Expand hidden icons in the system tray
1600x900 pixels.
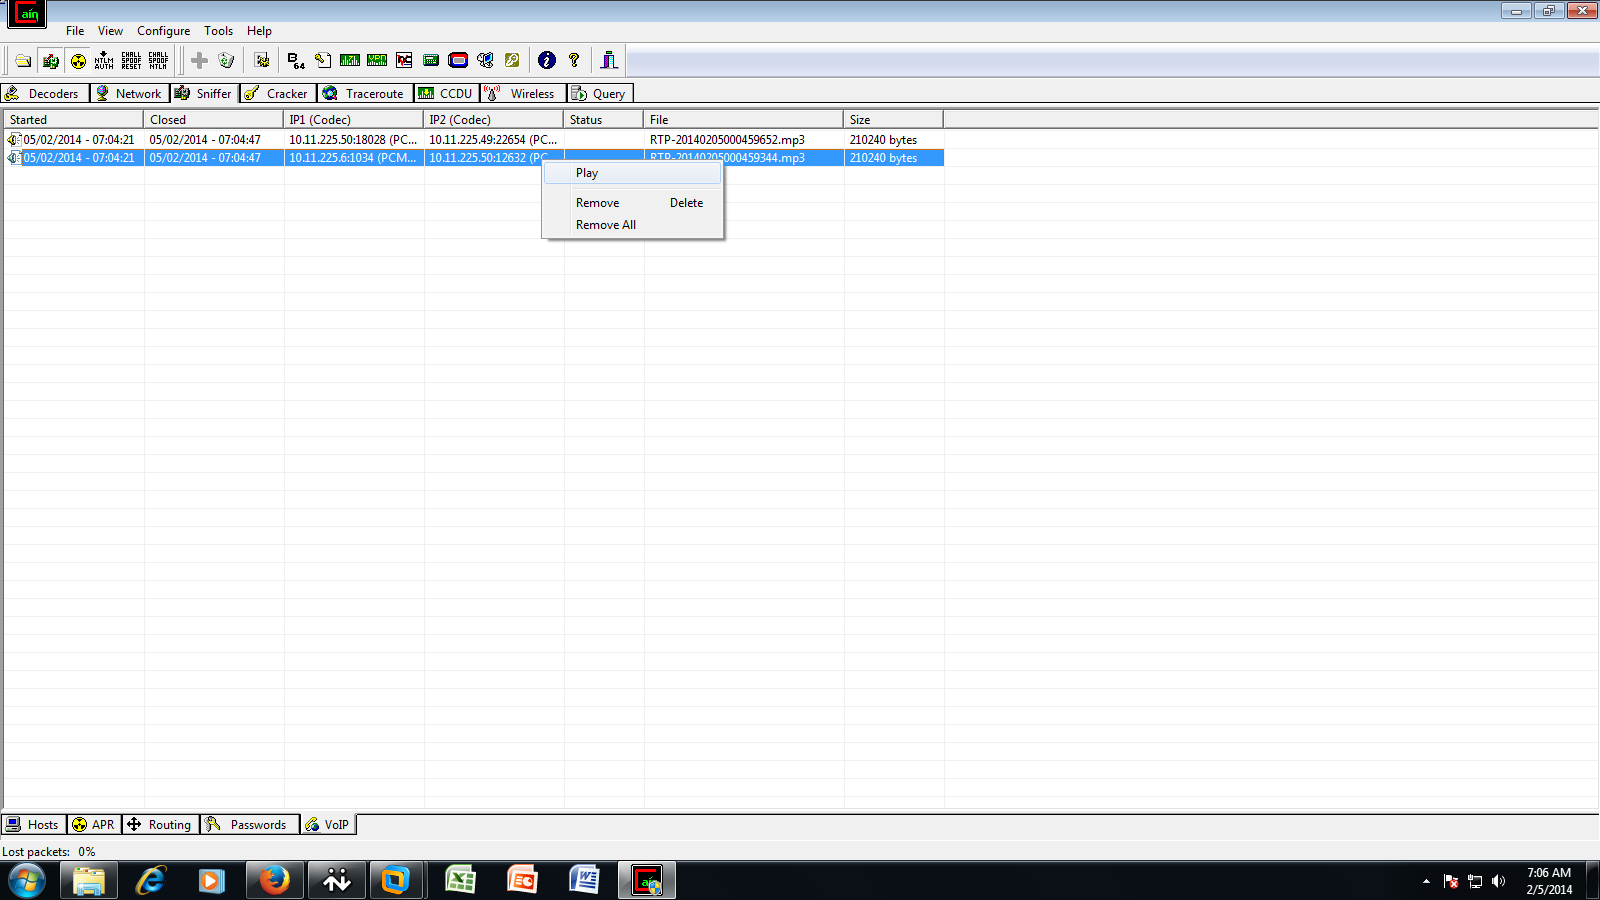(x=1425, y=881)
